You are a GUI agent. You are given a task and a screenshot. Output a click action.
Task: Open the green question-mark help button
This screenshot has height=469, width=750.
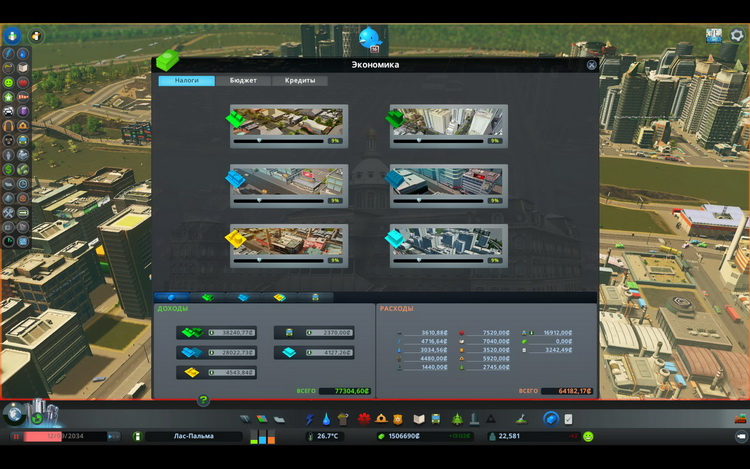coord(203,400)
